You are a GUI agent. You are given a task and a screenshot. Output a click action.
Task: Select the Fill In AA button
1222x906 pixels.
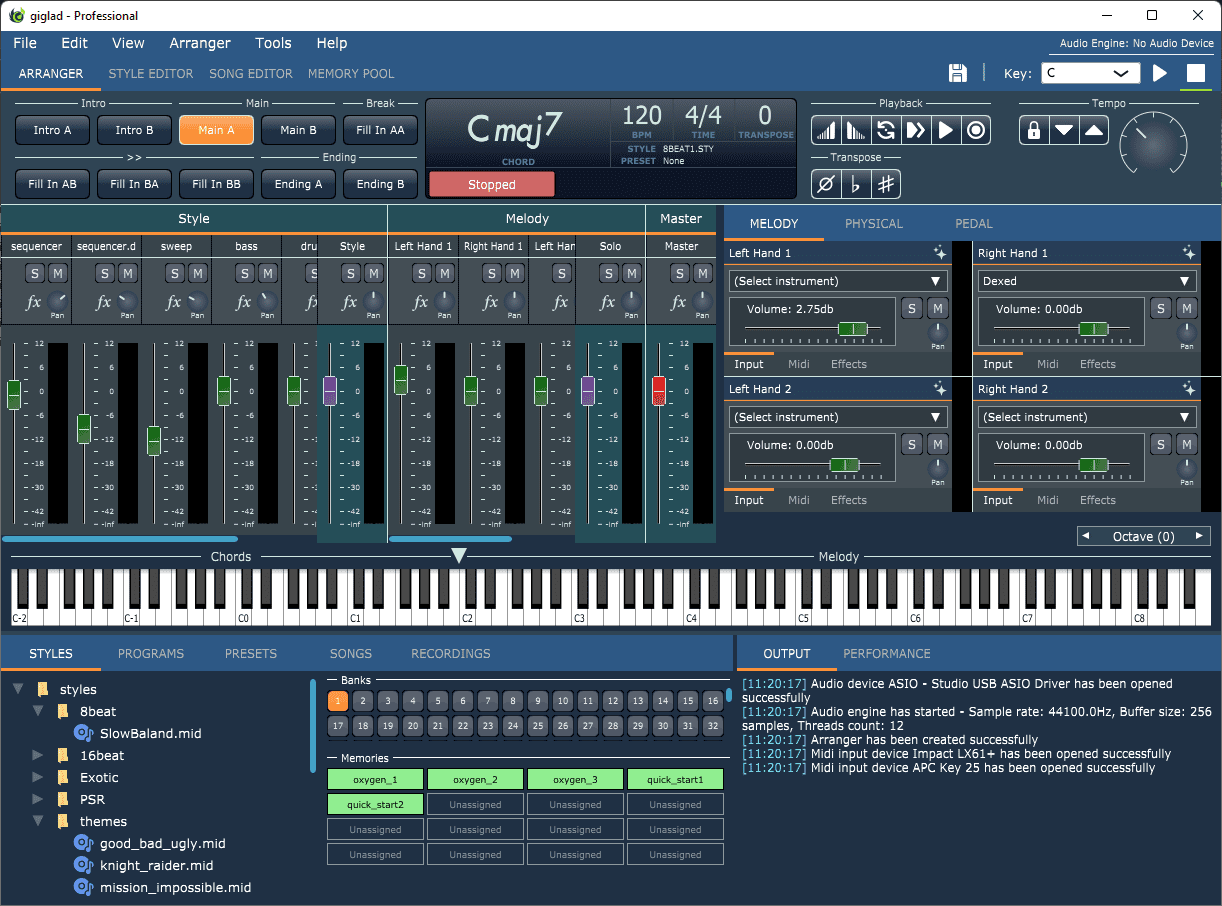click(380, 130)
